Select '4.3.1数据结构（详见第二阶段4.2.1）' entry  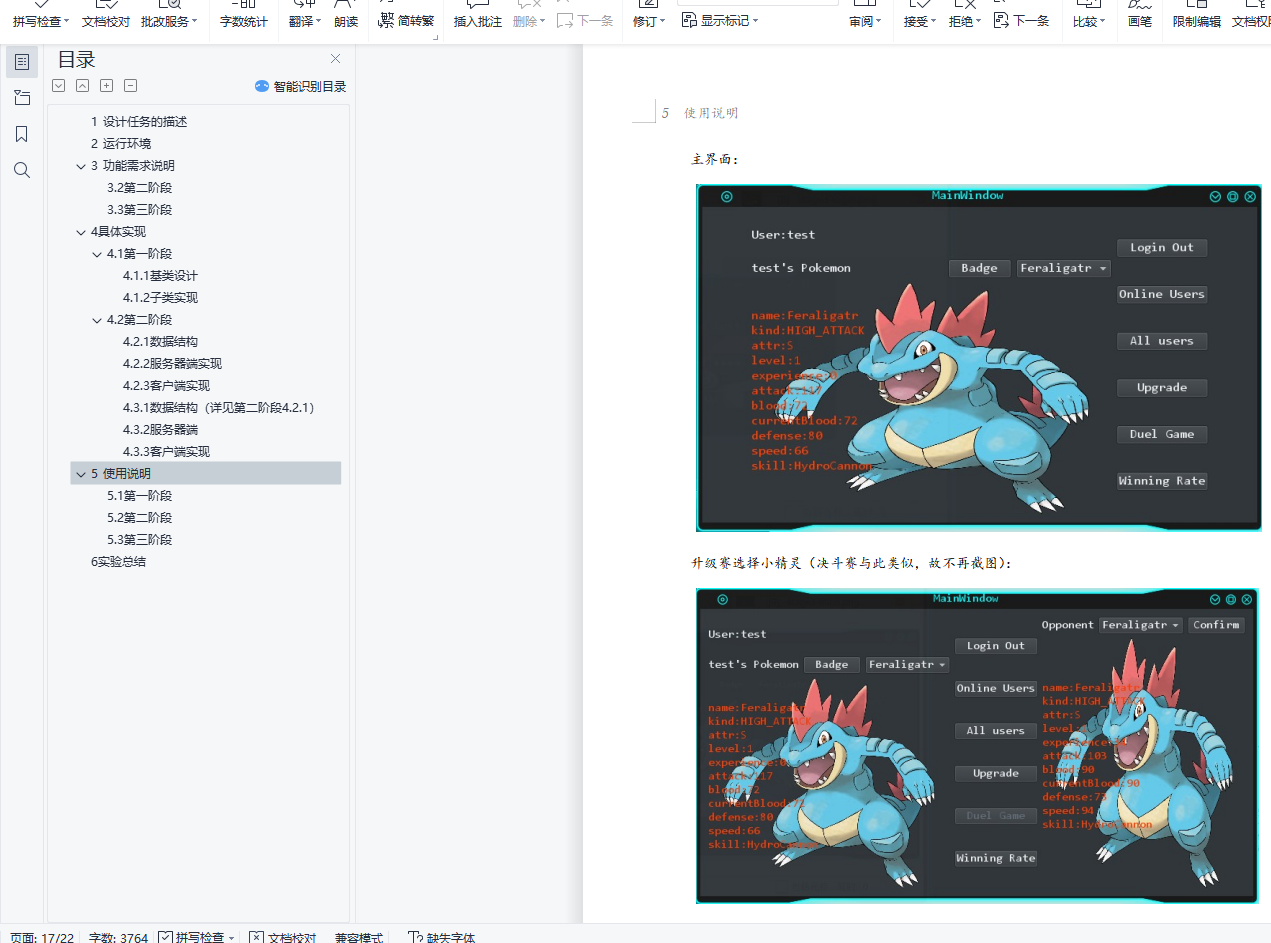[x=219, y=408]
